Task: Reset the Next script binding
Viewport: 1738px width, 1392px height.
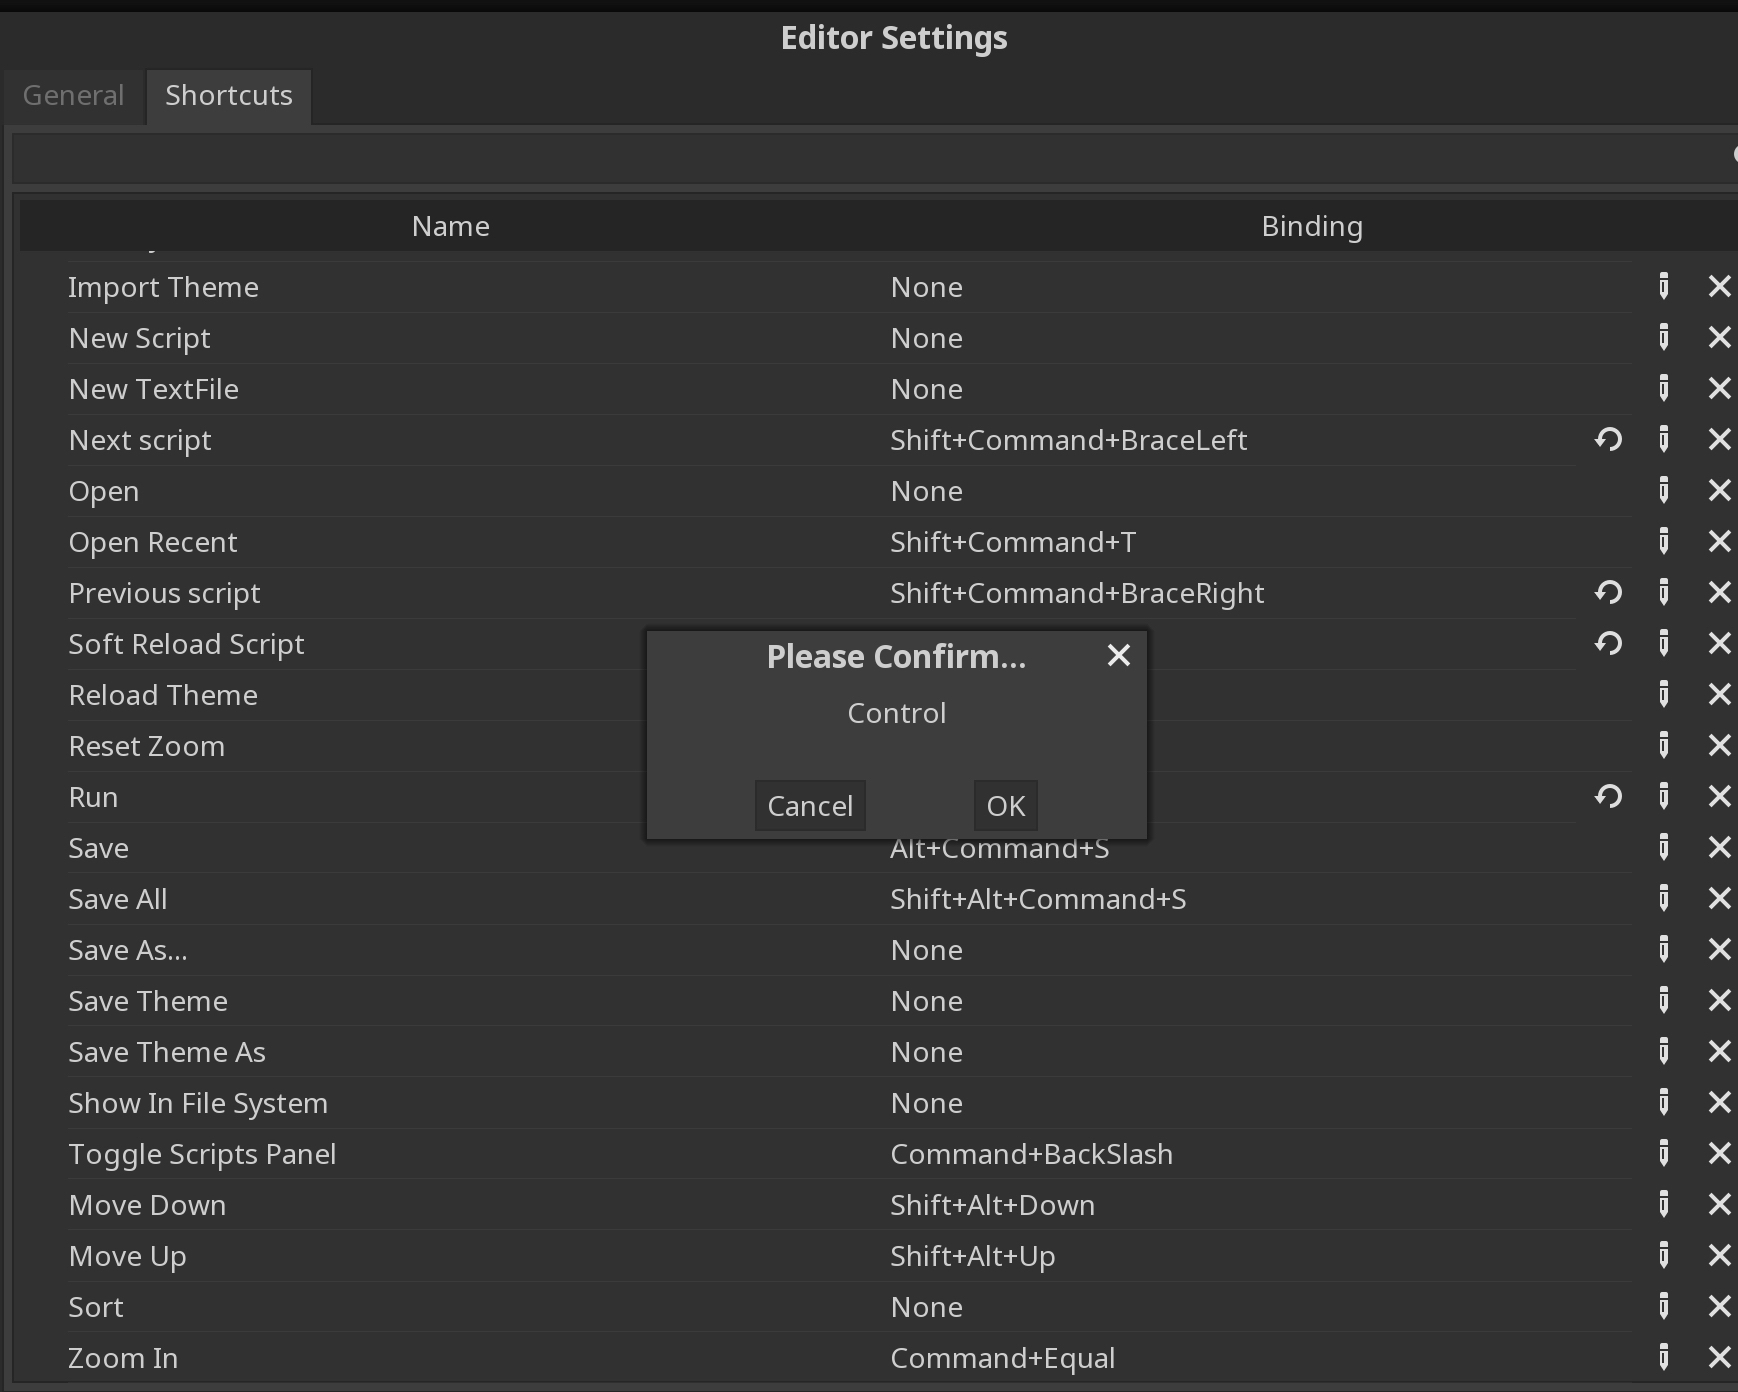Action: [1608, 439]
